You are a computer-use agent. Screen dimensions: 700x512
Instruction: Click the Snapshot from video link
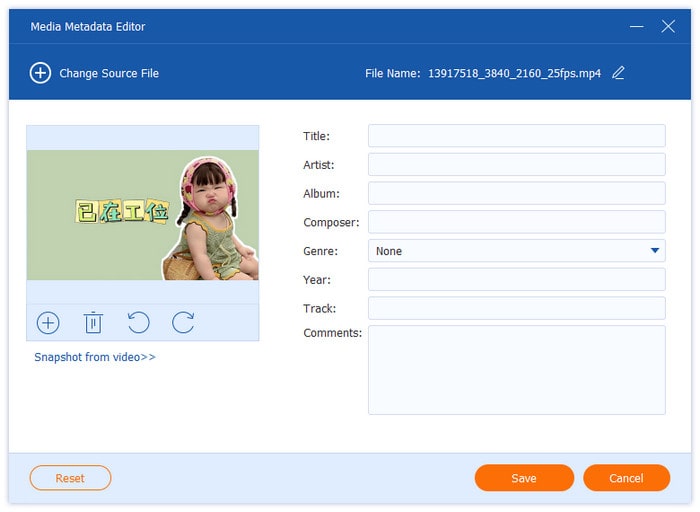(95, 357)
